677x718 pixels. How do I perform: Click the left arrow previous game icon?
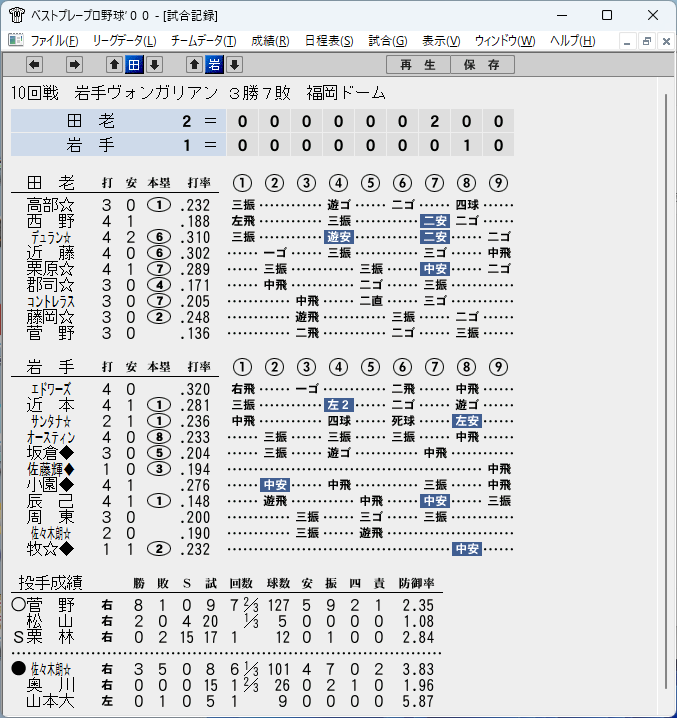pos(34,65)
